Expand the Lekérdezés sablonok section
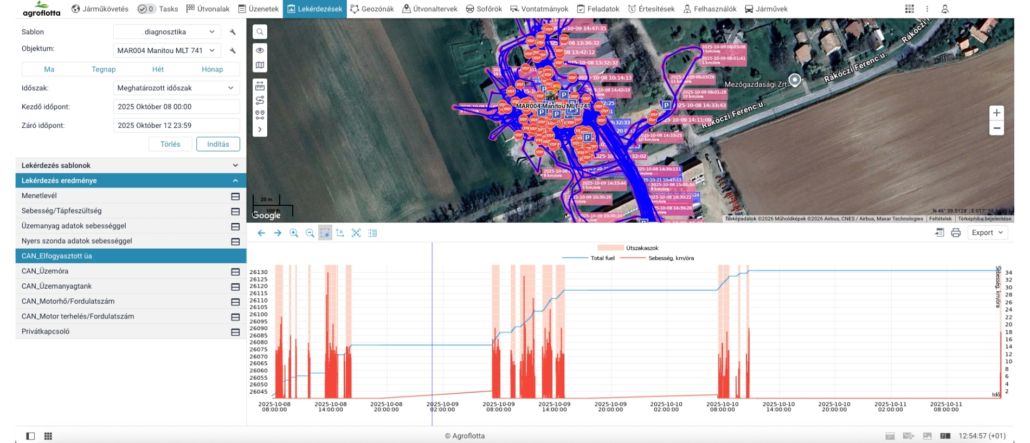 tap(235, 165)
